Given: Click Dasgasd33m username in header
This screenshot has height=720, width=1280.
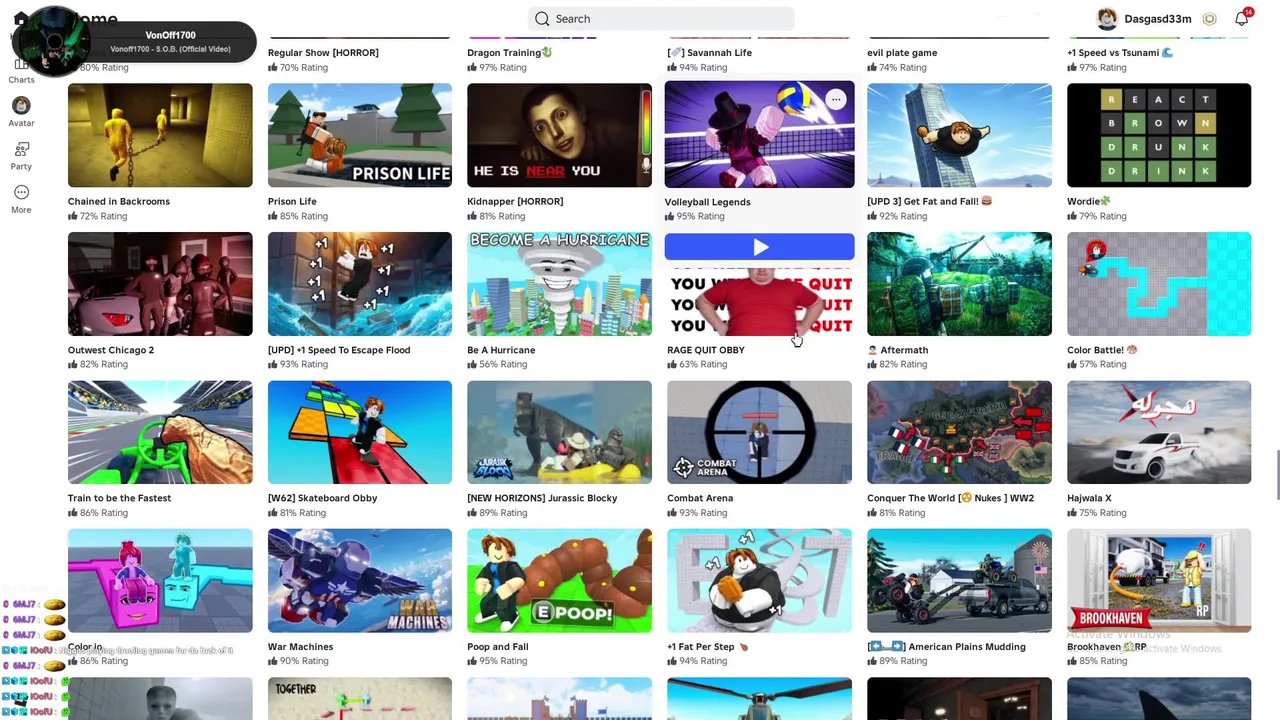Looking at the screenshot, I should pos(1158,19).
